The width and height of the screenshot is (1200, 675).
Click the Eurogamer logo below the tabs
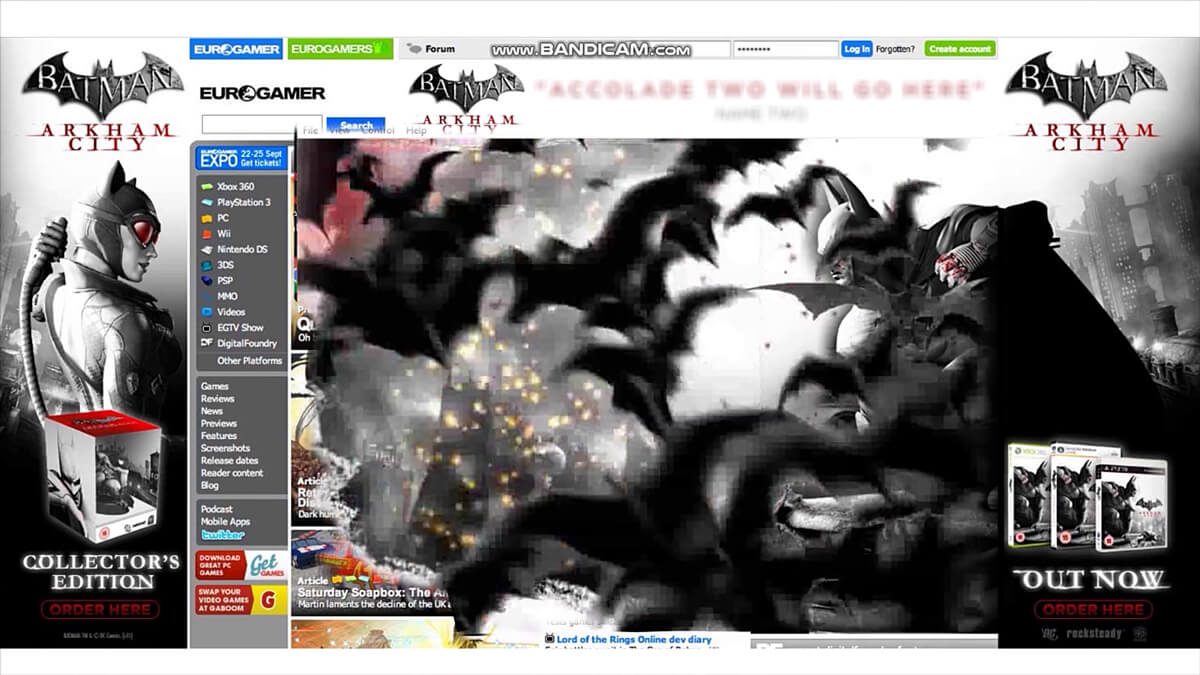262,93
